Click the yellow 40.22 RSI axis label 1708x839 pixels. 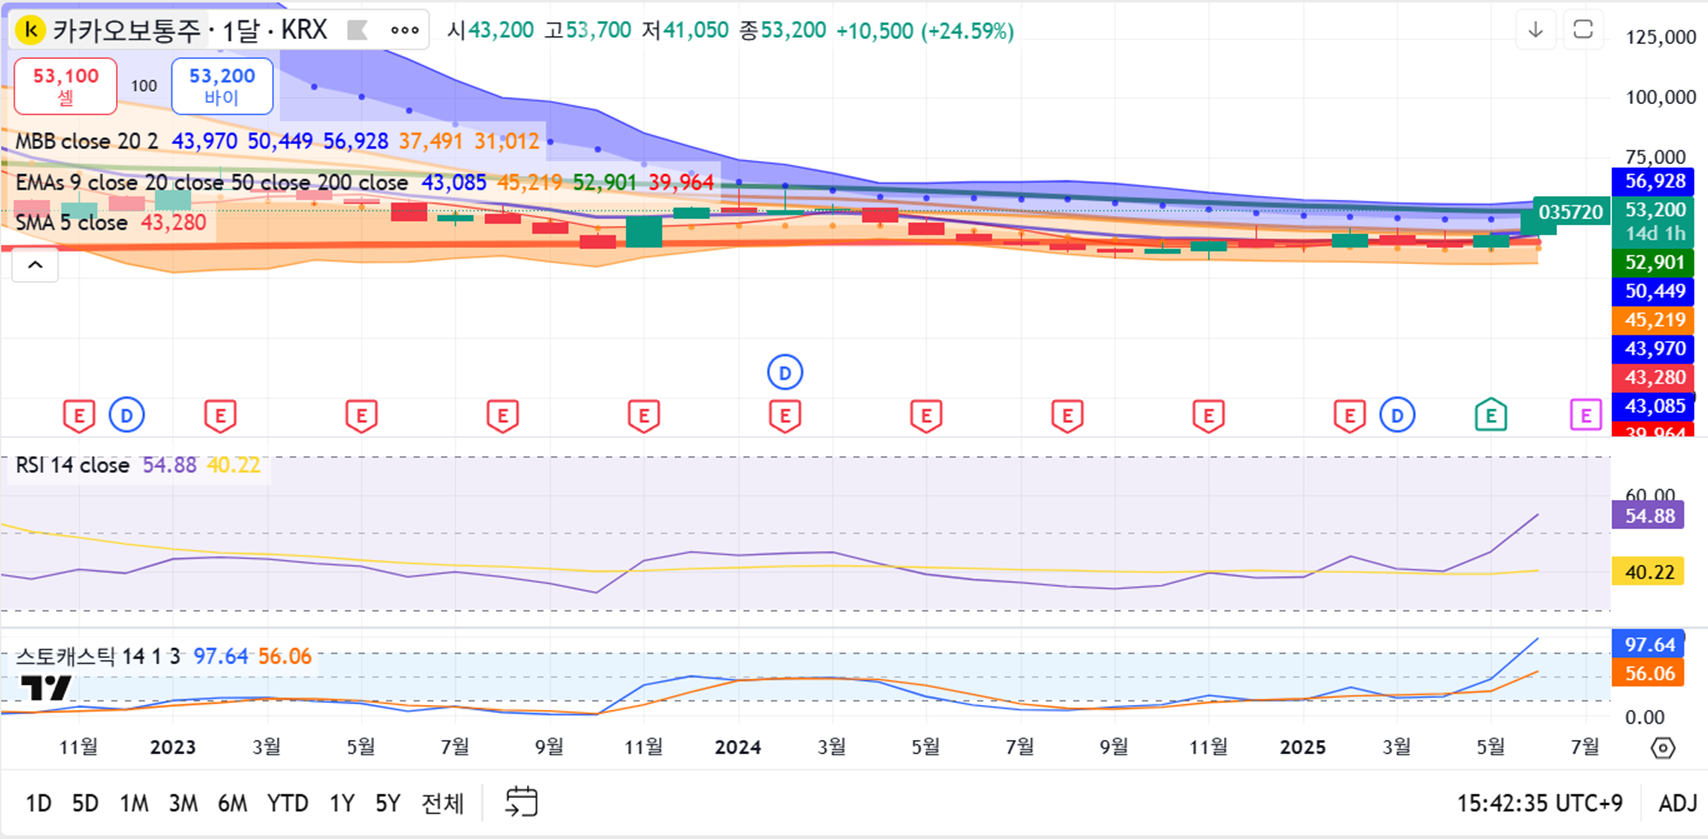(x=1648, y=572)
